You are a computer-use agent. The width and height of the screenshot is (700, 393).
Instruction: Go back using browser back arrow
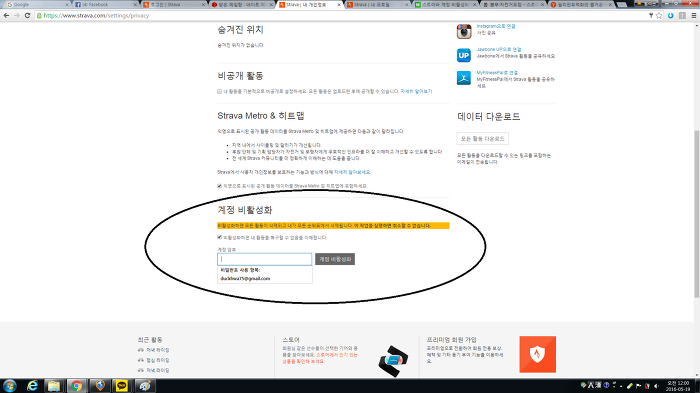[x=6, y=15]
